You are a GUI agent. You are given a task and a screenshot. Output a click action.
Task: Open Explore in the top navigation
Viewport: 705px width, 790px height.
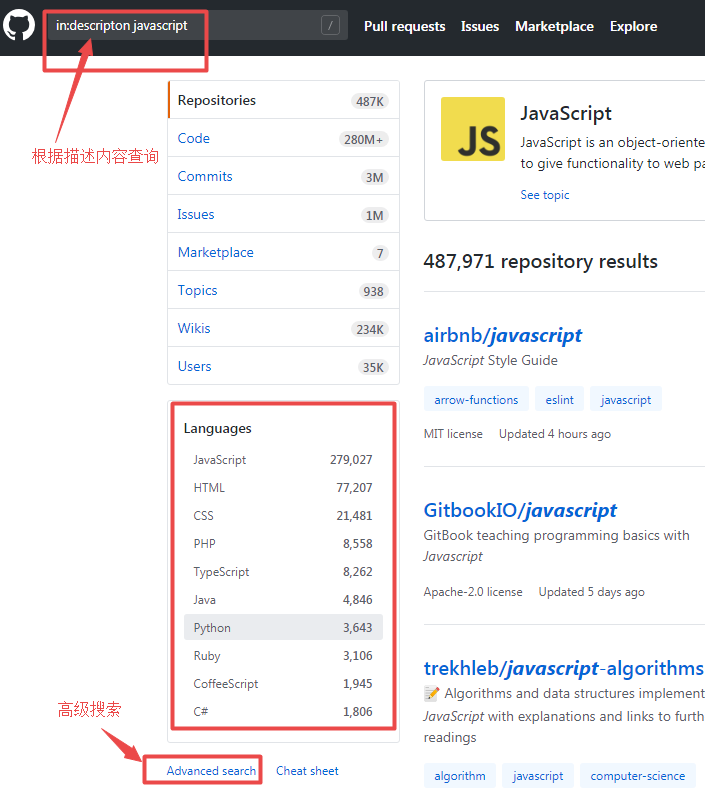point(633,26)
